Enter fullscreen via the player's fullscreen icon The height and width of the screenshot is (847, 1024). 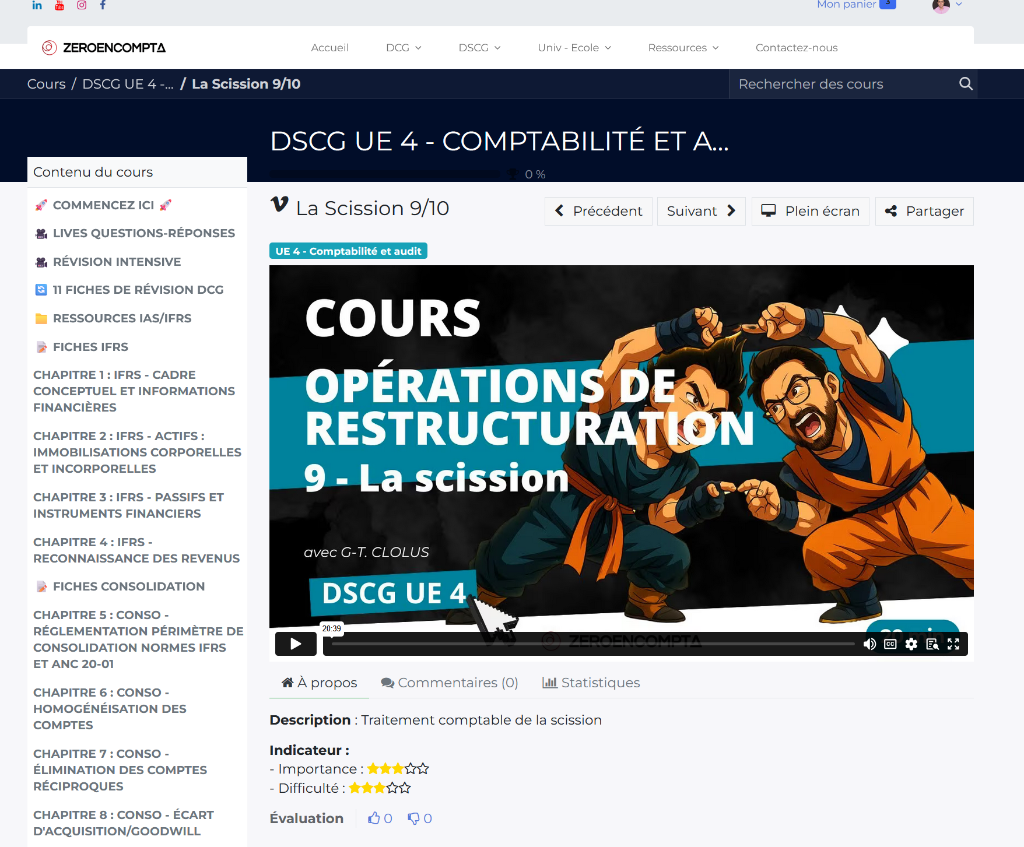954,644
